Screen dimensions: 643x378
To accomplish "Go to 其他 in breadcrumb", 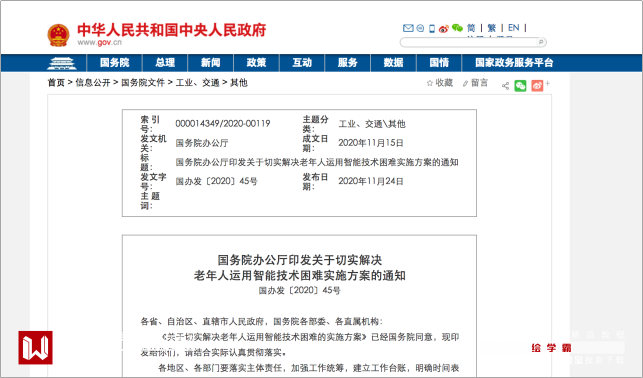I will (239, 83).
